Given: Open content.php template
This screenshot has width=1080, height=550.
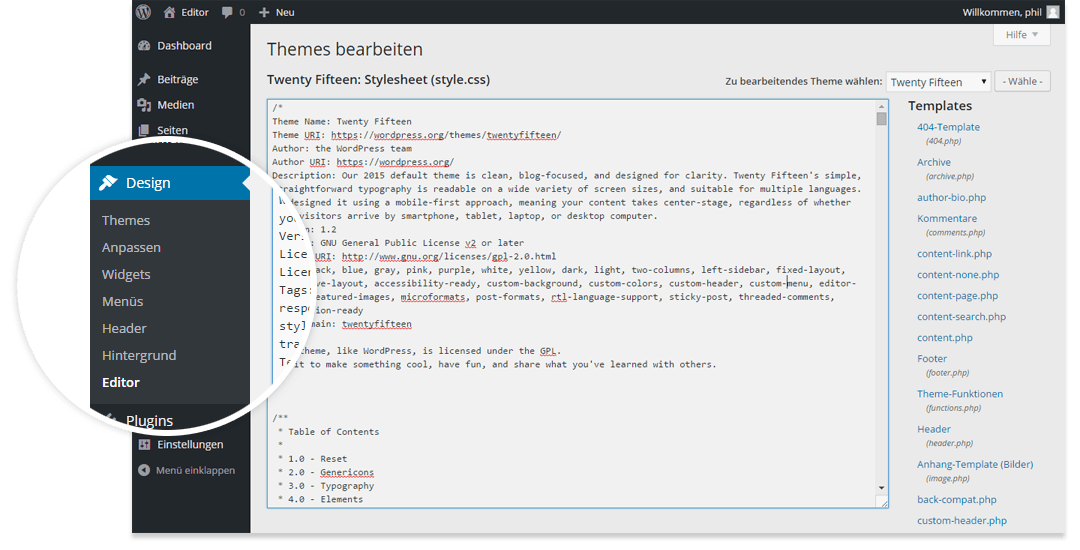Looking at the screenshot, I should coord(944,337).
